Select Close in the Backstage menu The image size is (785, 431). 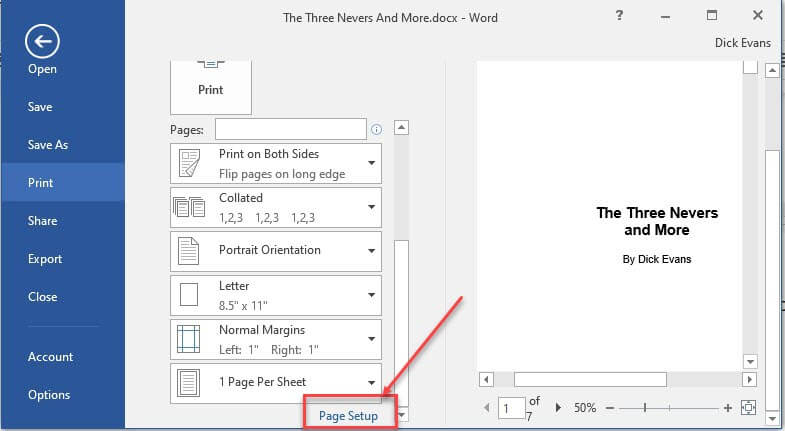tap(43, 297)
